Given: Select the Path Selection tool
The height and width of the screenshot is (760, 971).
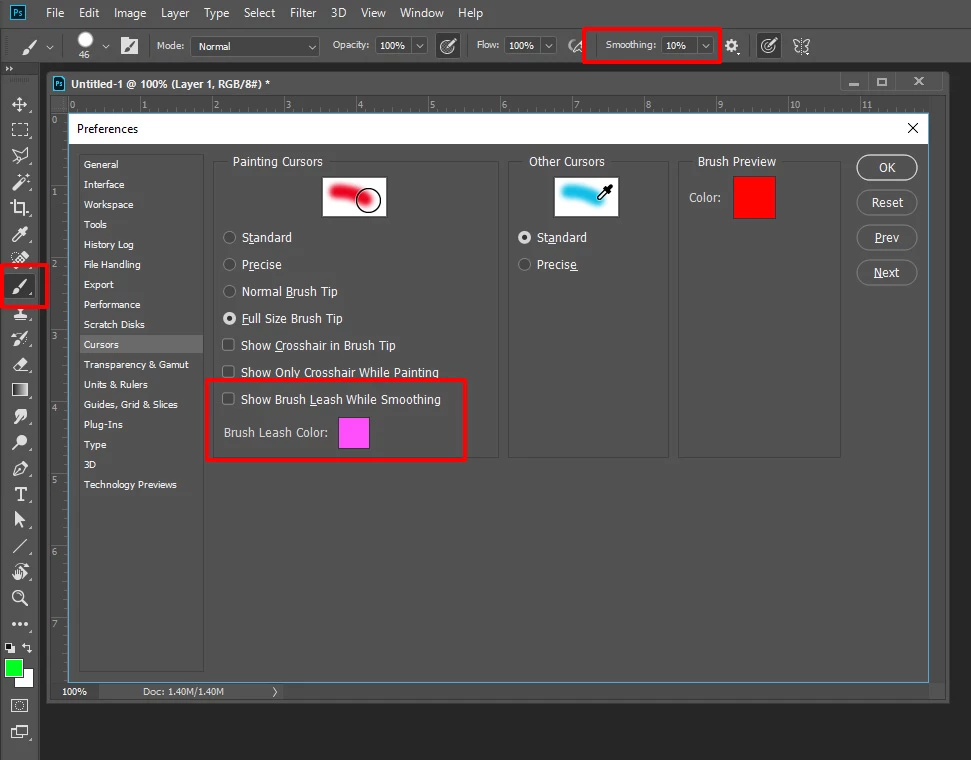Looking at the screenshot, I should pos(20,520).
